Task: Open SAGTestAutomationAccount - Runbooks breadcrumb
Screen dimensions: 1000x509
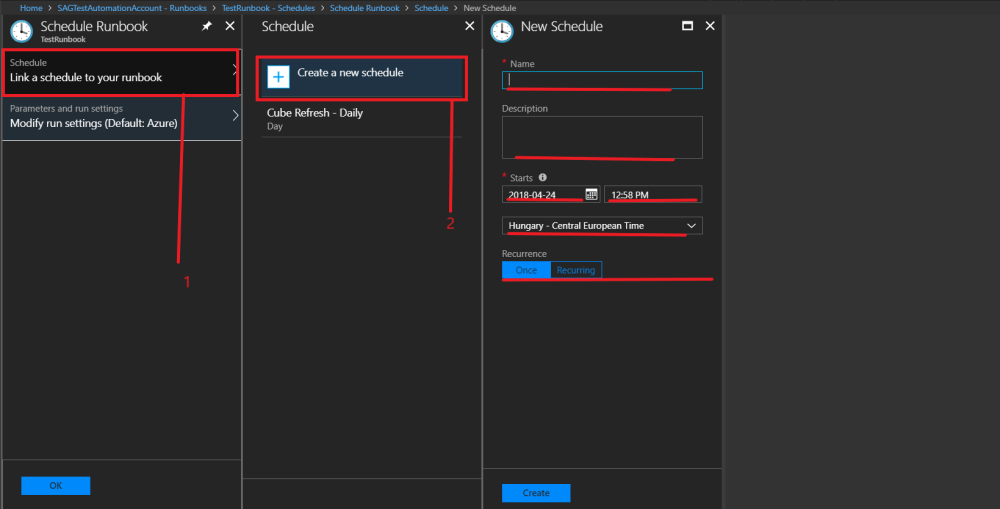Action: 132,8
